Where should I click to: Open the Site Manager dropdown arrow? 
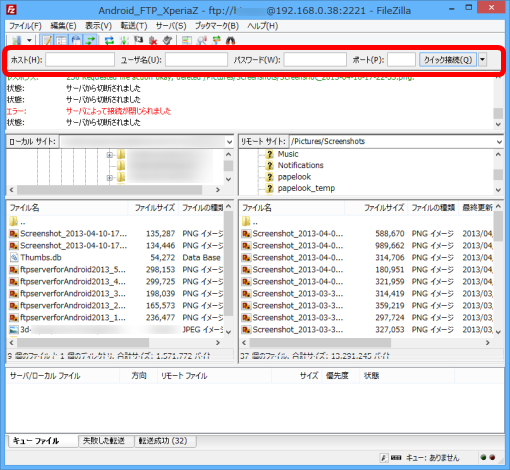[29, 41]
